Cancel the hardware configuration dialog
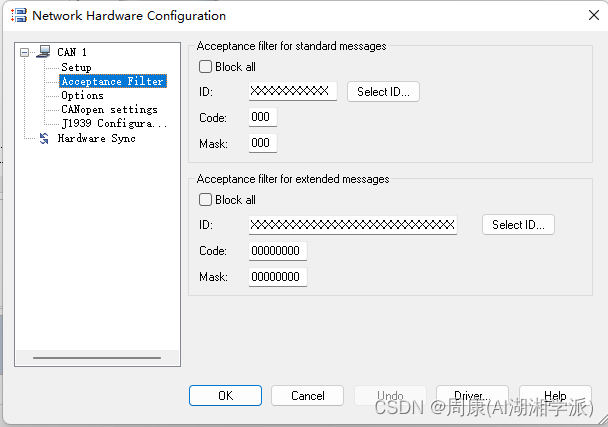This screenshot has height=427, width=608. [308, 396]
